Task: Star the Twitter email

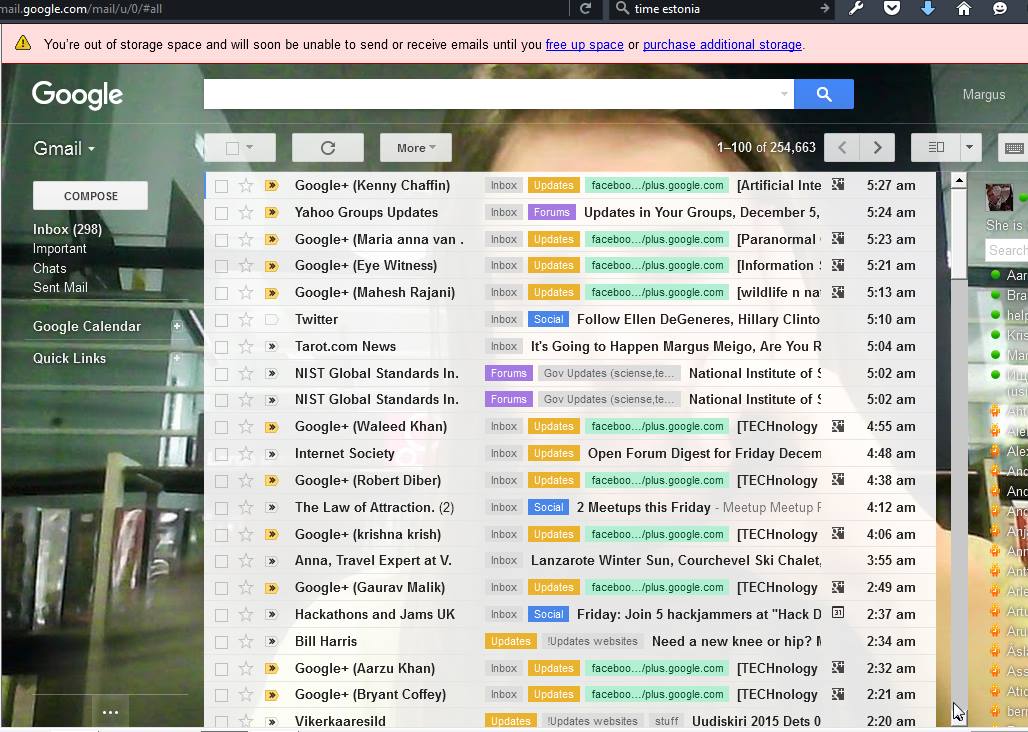Action: tap(246, 320)
